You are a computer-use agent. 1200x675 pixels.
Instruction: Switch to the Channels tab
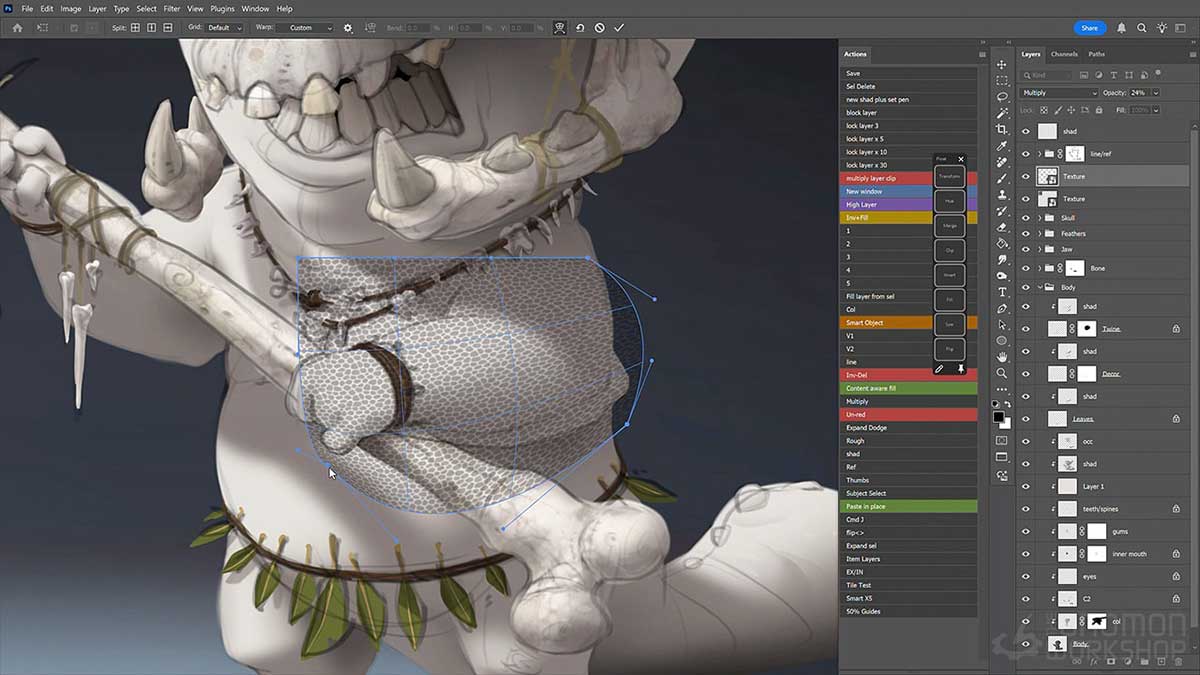pos(1063,55)
